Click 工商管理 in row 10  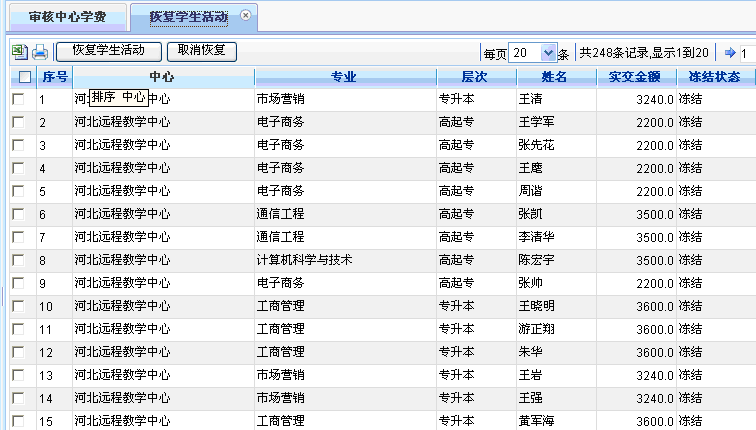pyautogui.click(x=281, y=306)
